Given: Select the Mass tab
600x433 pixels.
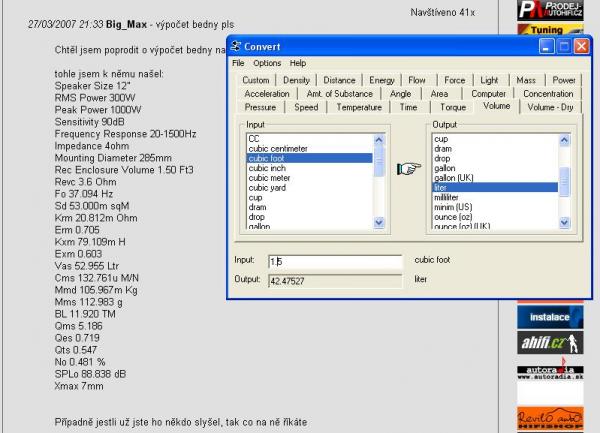Looking at the screenshot, I should click(x=526, y=80).
